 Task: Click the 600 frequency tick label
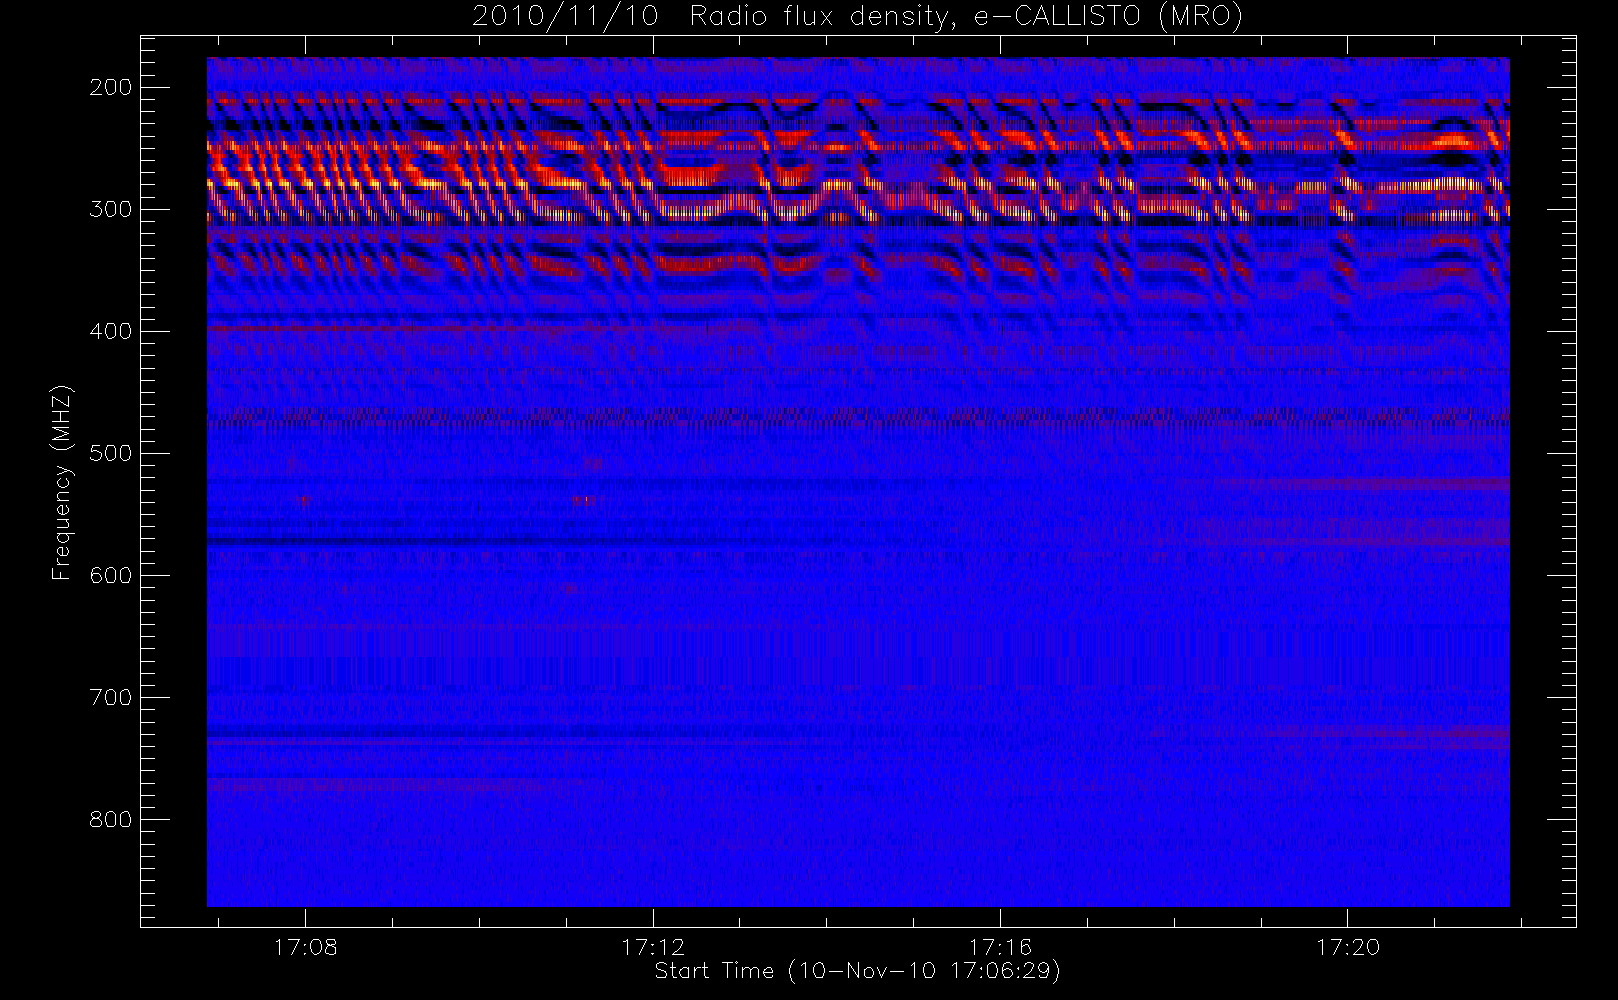click(111, 575)
